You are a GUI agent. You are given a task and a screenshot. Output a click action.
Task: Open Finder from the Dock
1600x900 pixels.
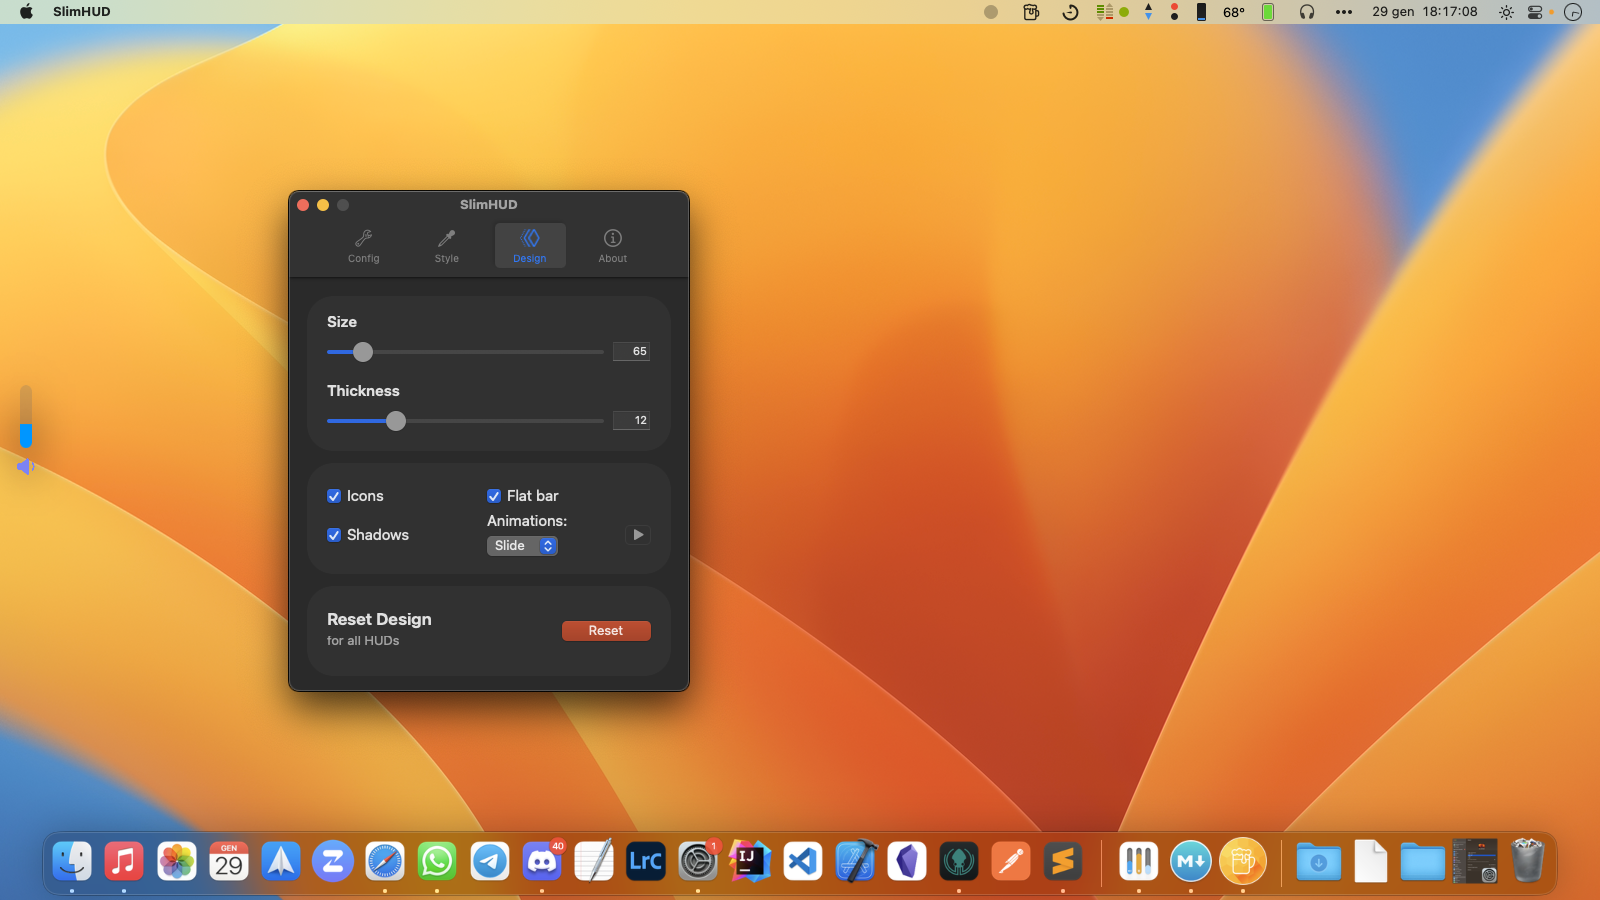pyautogui.click(x=72, y=861)
